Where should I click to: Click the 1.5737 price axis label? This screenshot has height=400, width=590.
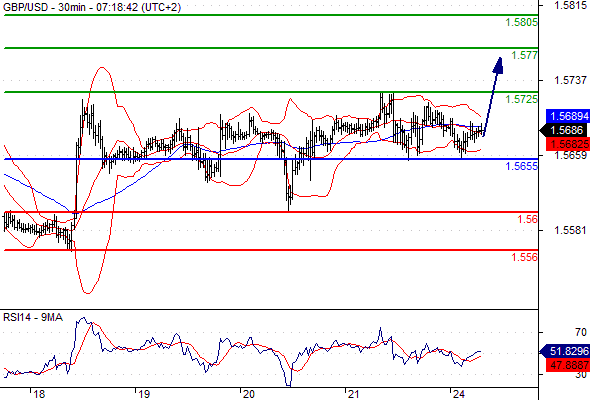[570, 80]
